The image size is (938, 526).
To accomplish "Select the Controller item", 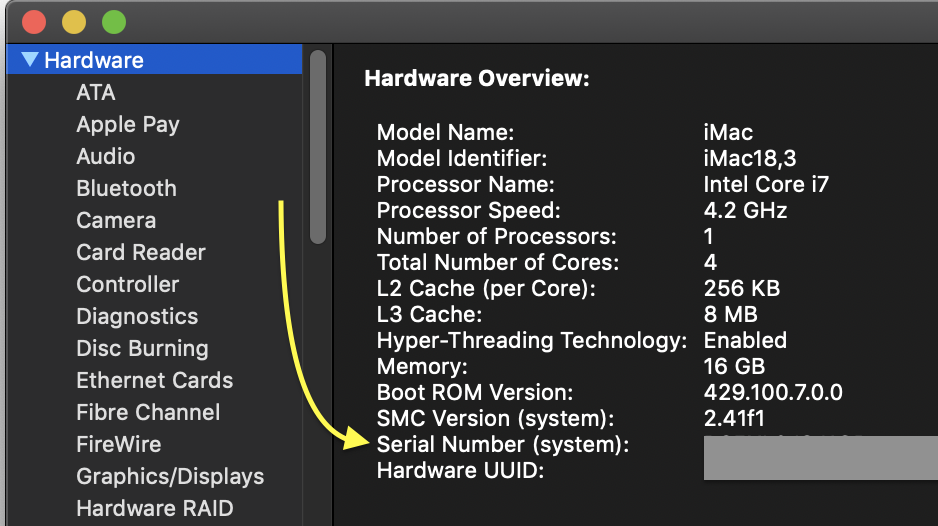I will tap(128, 284).
